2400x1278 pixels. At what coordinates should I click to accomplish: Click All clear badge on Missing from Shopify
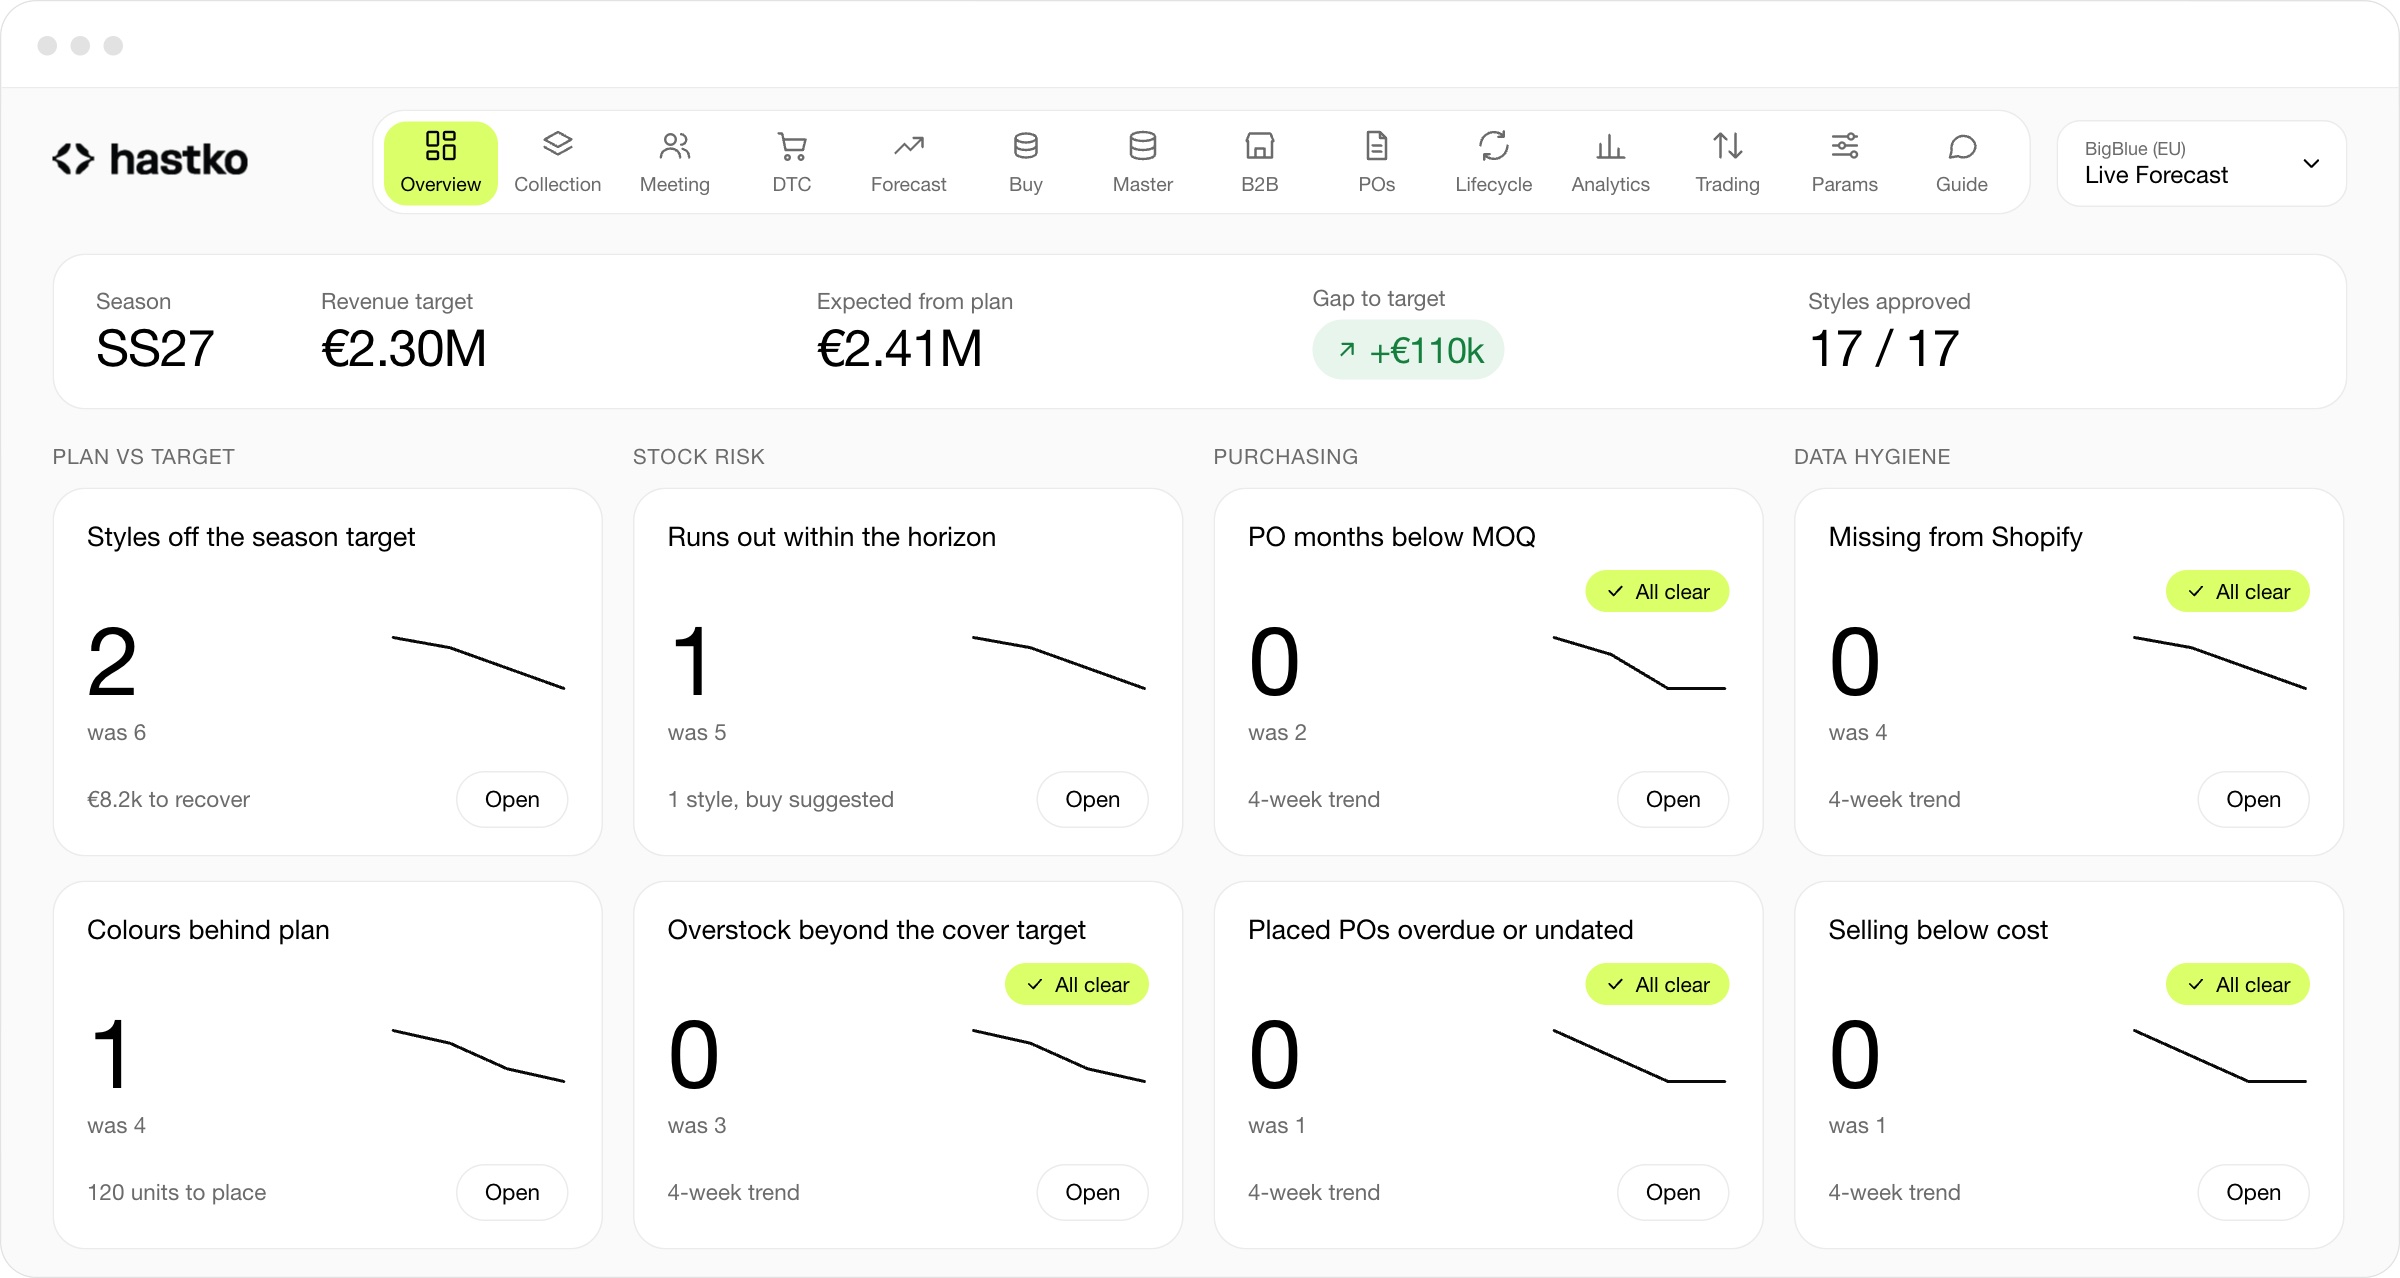[x=2238, y=592]
